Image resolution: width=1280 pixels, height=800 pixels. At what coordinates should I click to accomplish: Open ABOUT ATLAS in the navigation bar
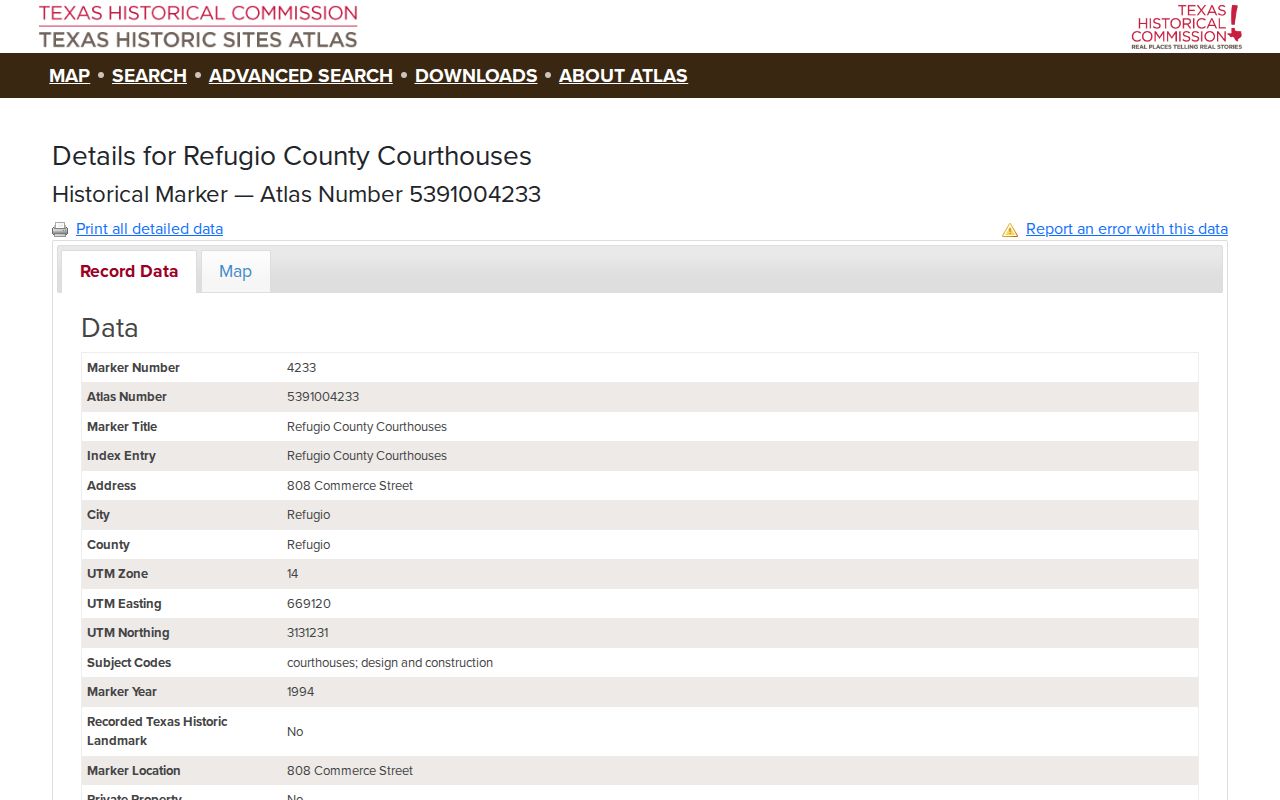623,76
